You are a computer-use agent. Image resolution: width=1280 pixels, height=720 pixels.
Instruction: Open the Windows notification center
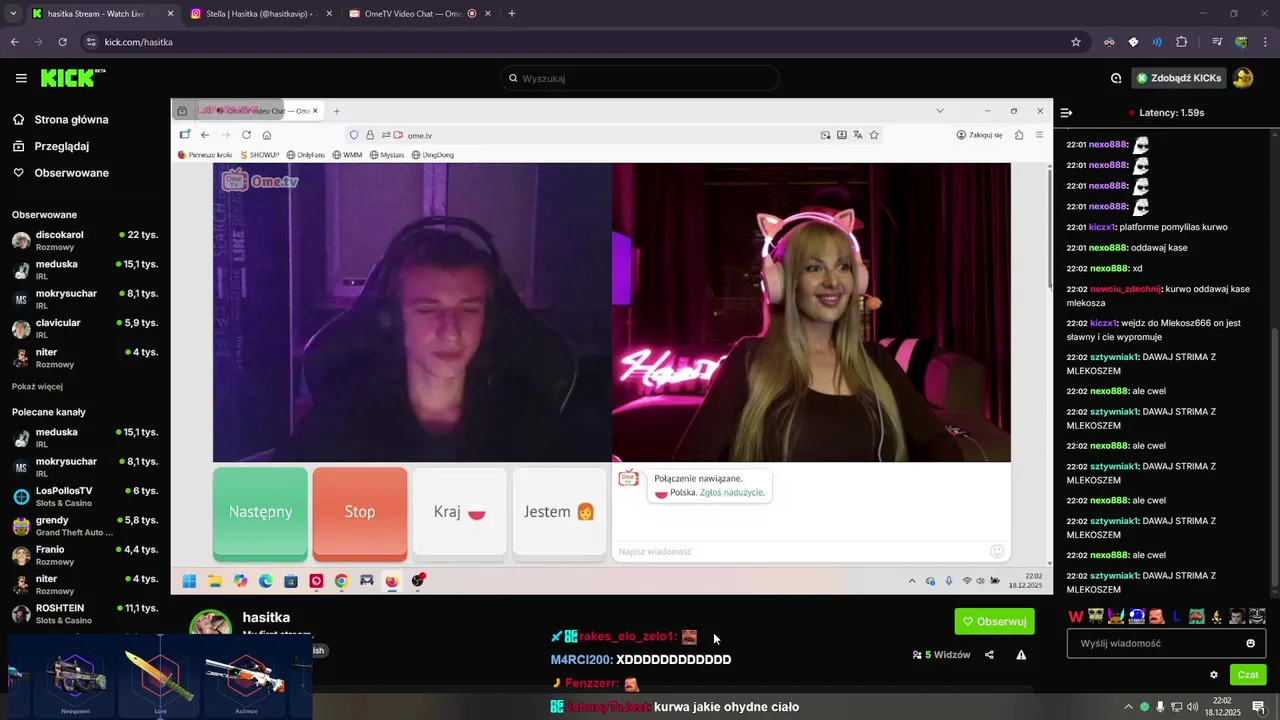(x=1259, y=707)
